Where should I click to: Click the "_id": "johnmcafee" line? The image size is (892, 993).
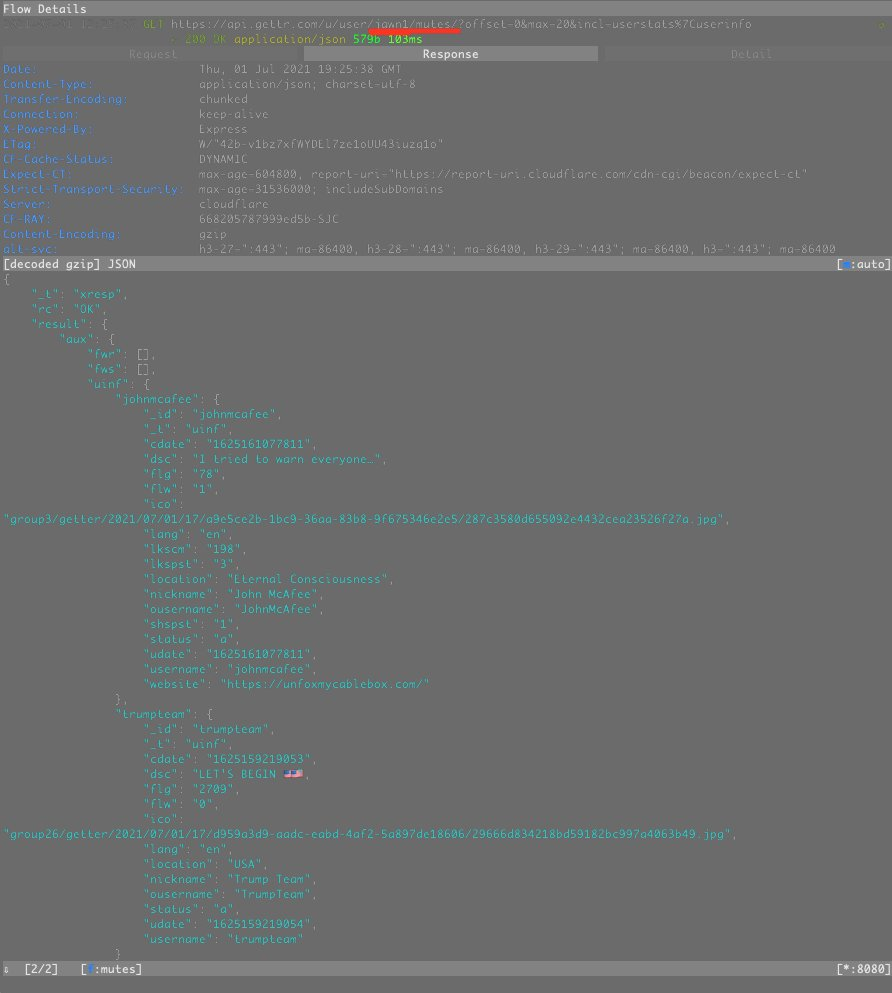213,414
